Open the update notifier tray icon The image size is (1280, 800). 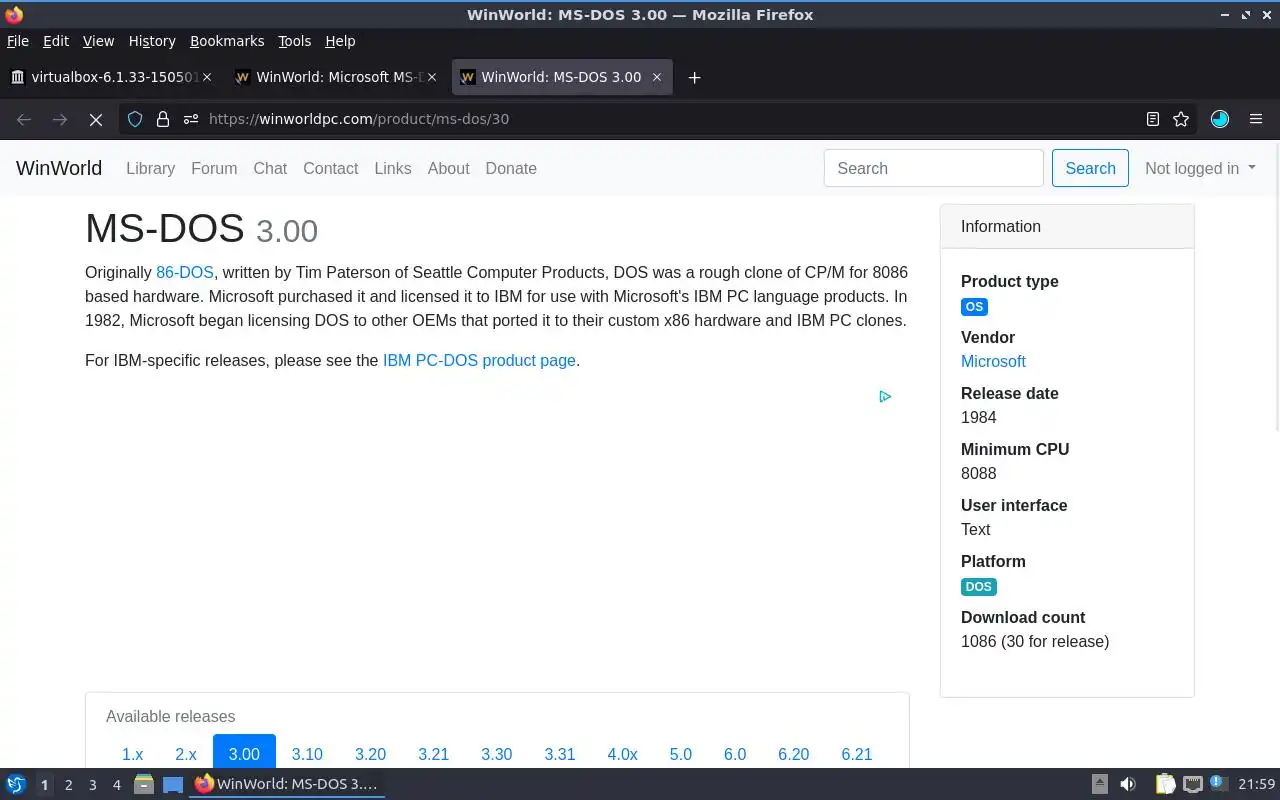1218,784
